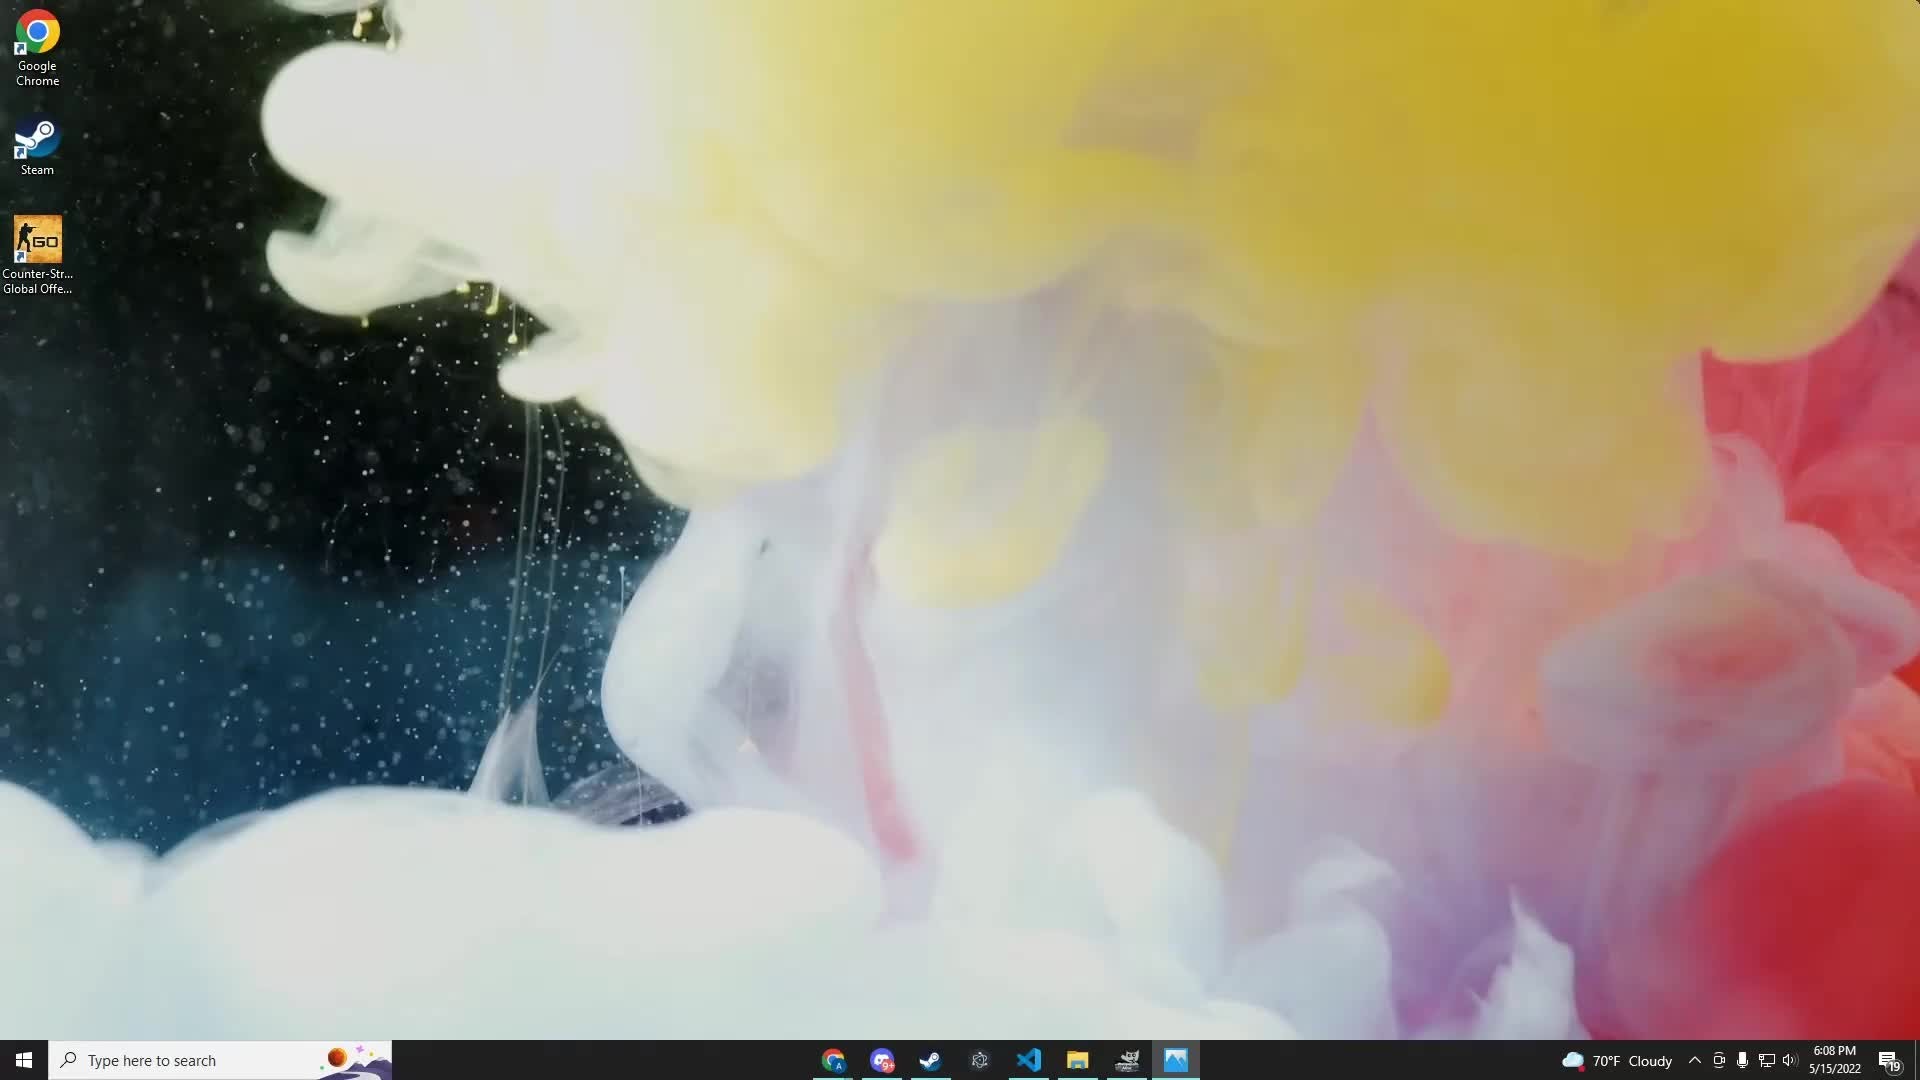The width and height of the screenshot is (1920, 1080).
Task: Open the network status tray icon
Action: coord(1766,1060)
